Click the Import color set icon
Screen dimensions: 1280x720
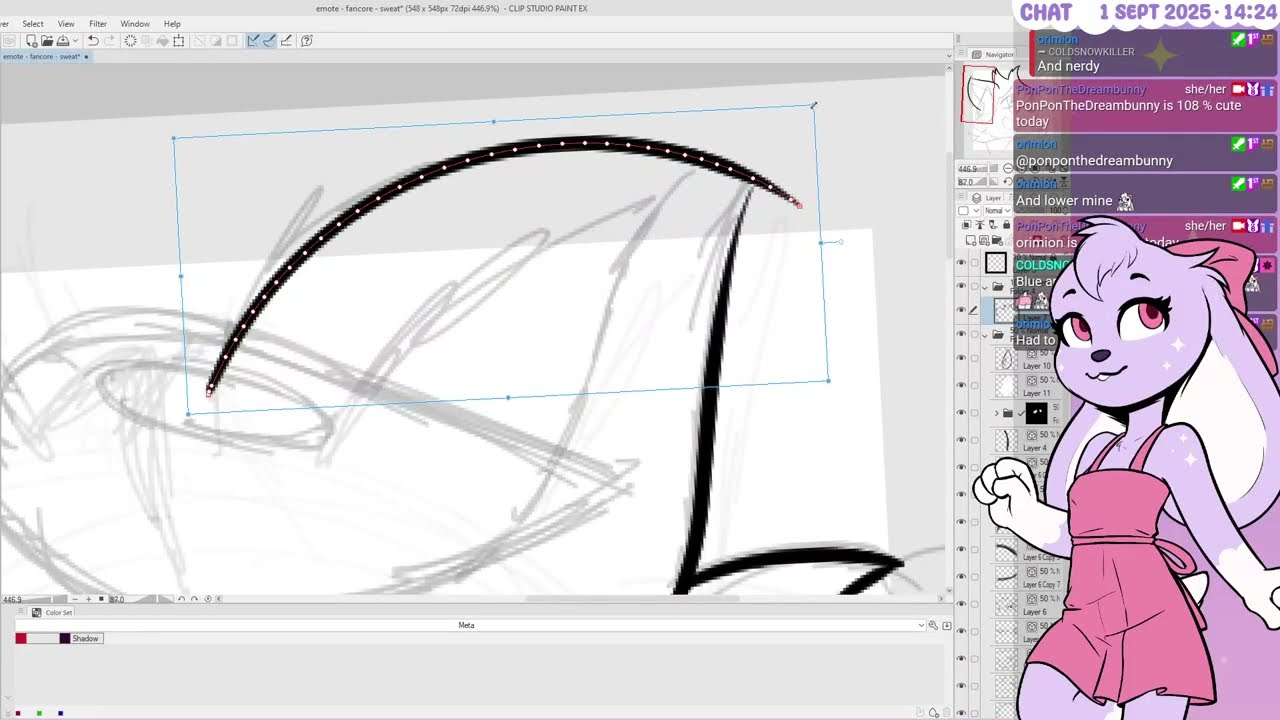946,626
